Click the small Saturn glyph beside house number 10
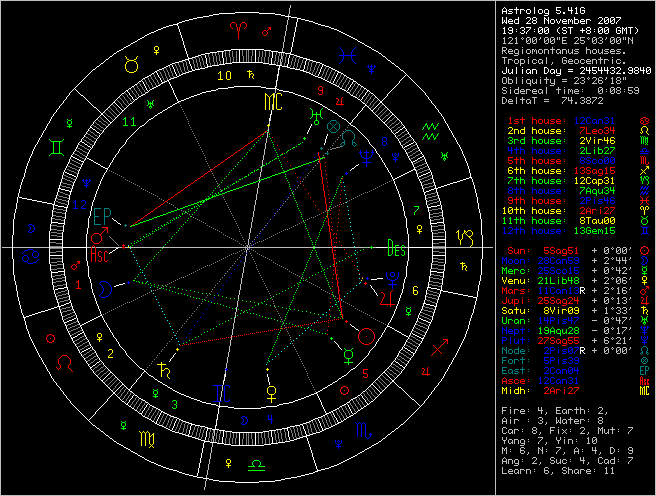 click(x=251, y=75)
